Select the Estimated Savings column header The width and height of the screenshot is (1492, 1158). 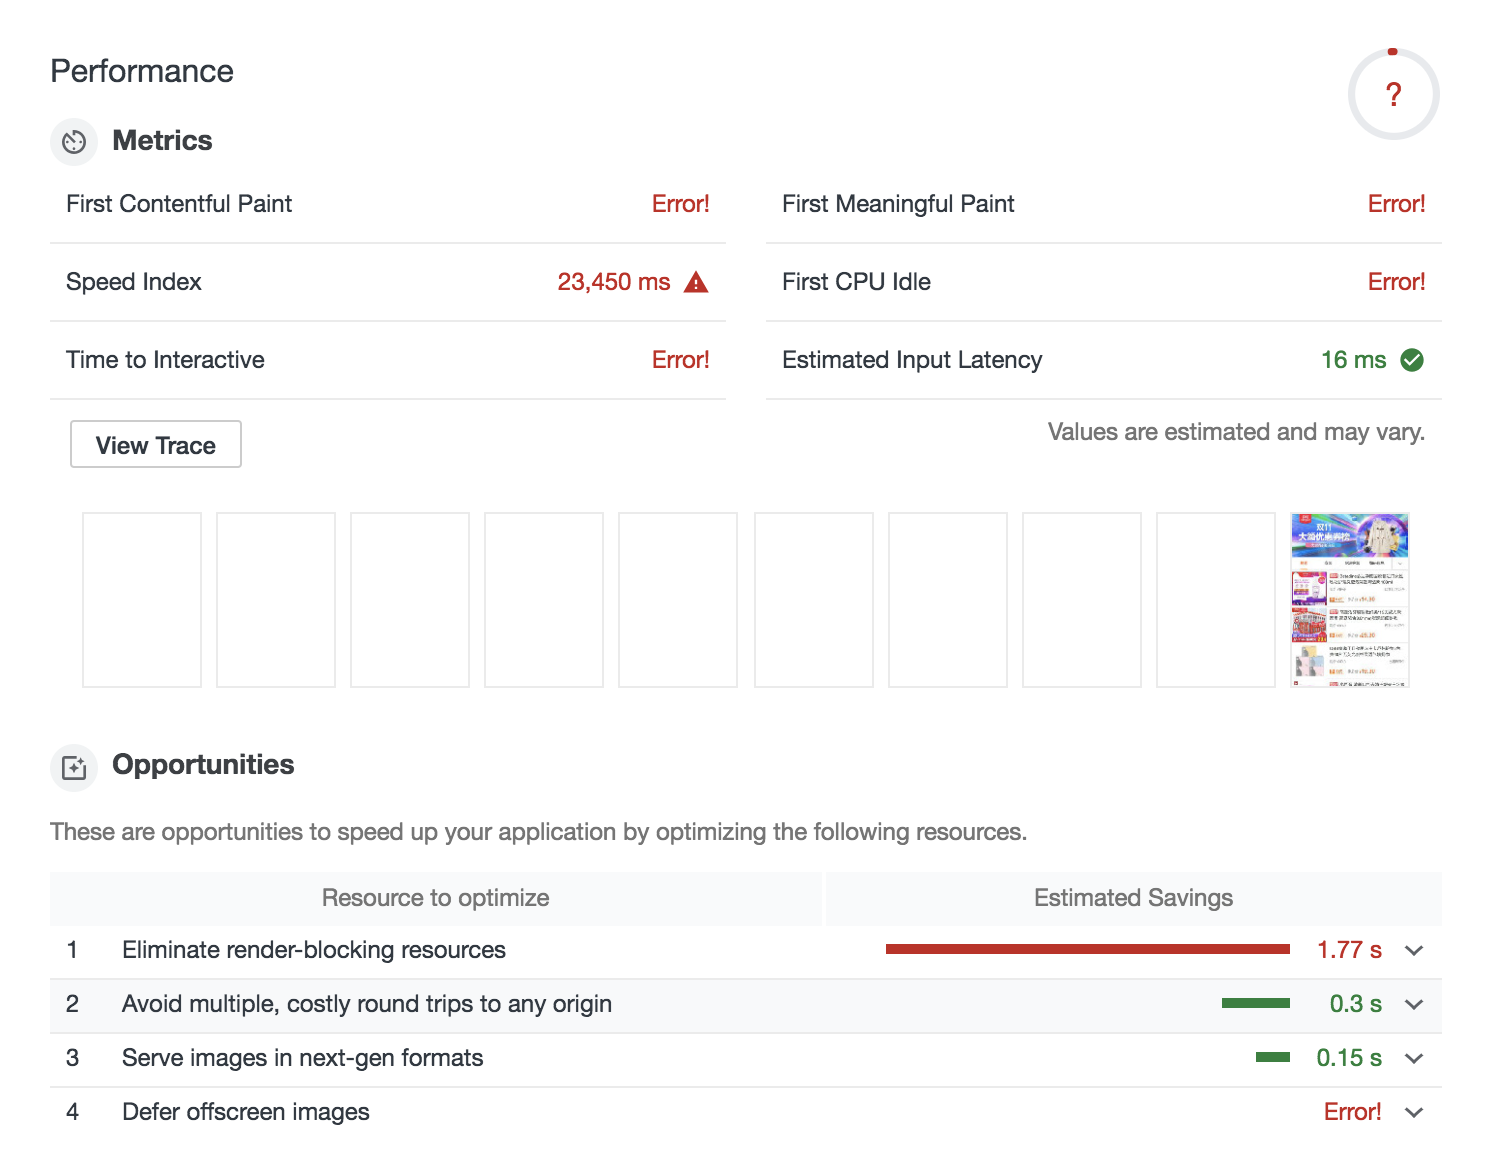[1132, 897]
